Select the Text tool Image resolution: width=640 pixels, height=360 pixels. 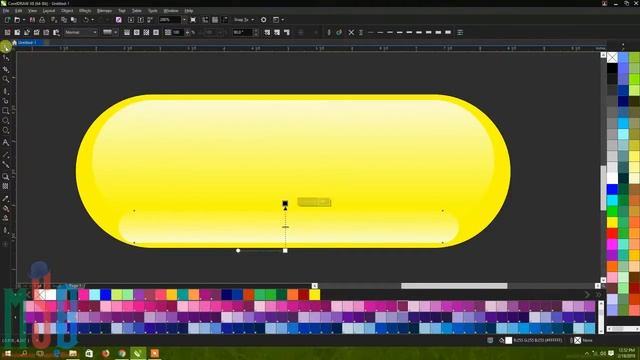click(x=6, y=143)
